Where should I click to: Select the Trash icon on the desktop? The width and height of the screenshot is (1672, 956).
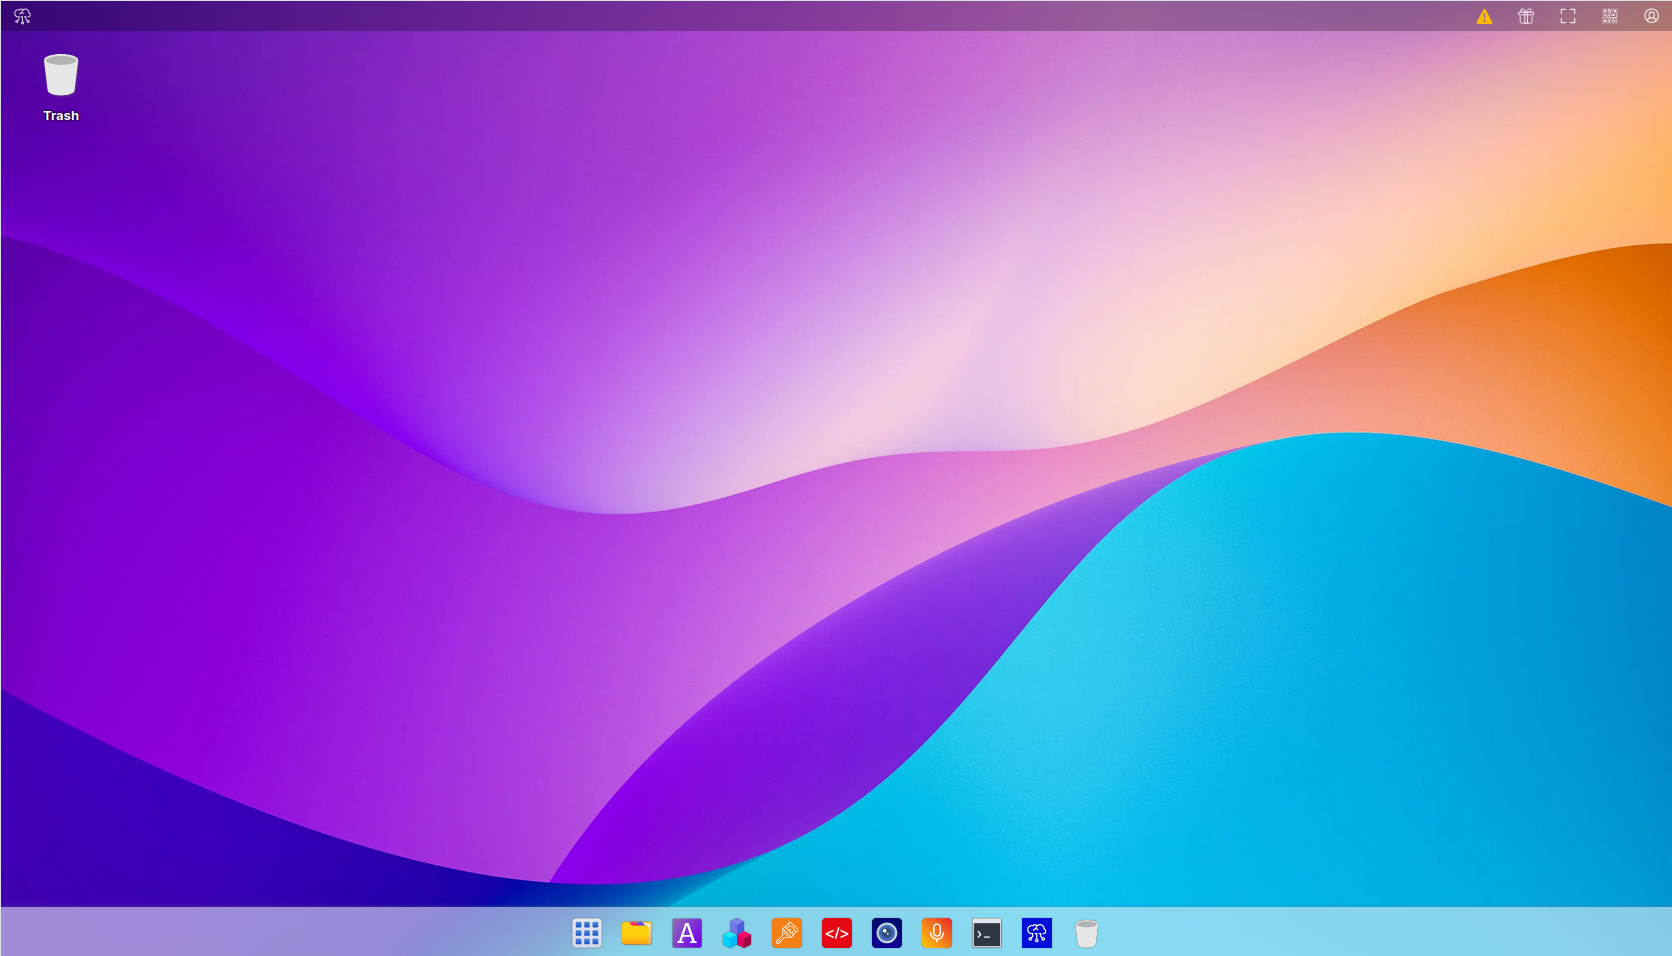(x=61, y=76)
